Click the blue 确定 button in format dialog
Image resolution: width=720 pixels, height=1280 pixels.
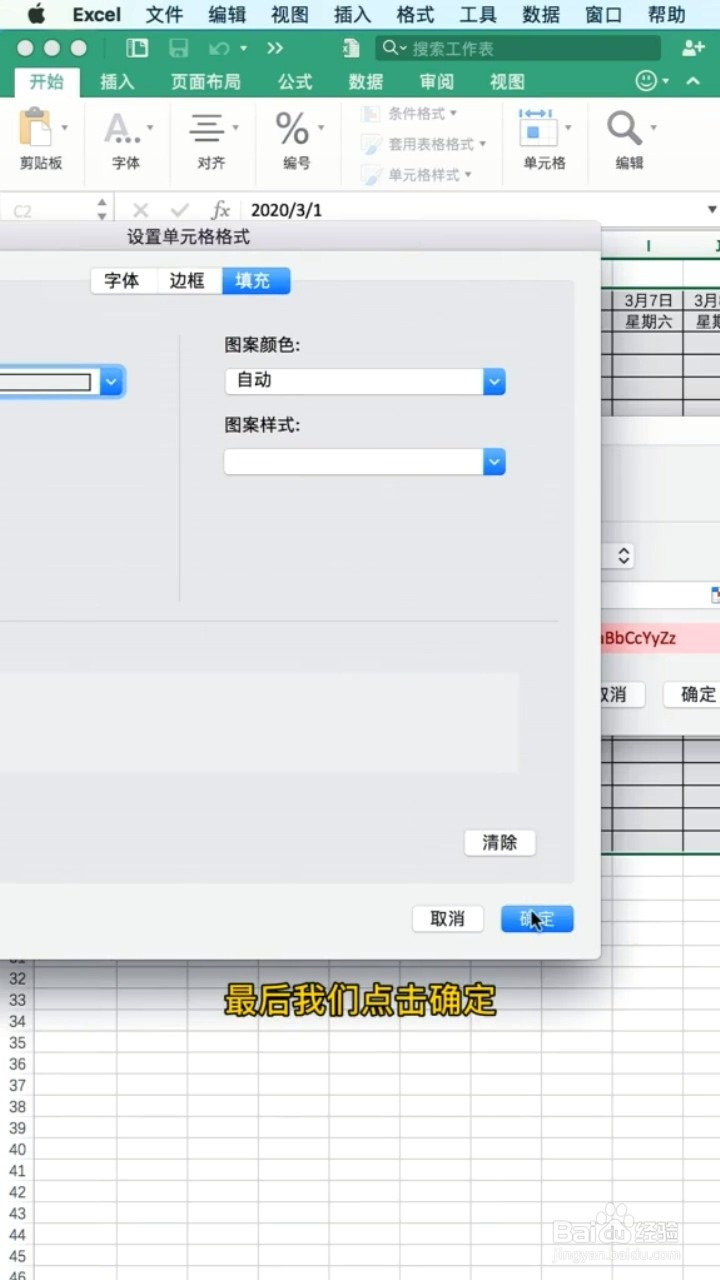[537, 919]
